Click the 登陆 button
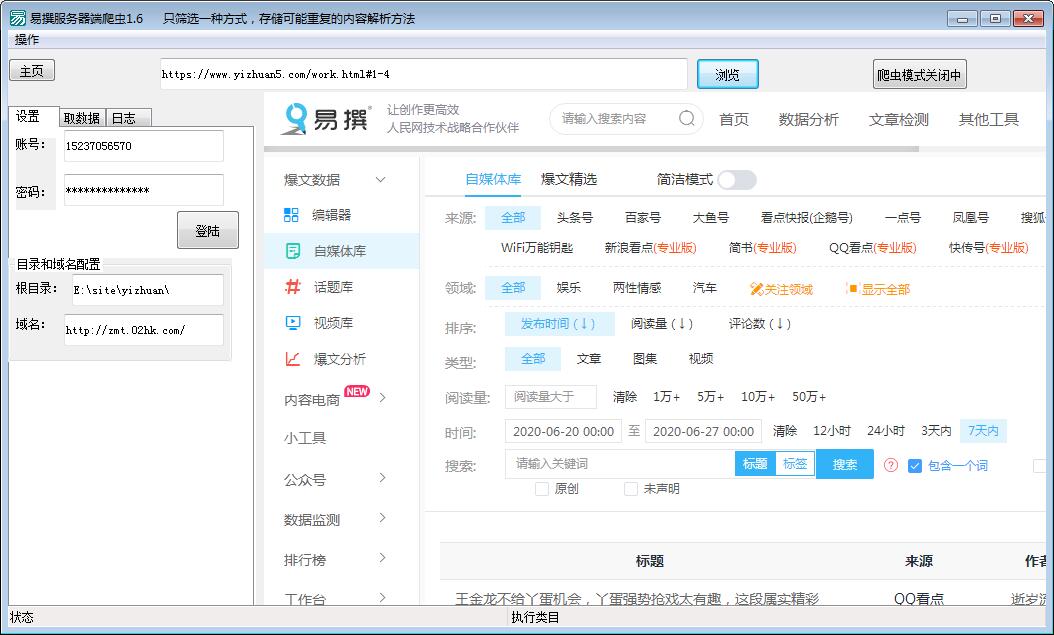Viewport: 1054px width, 635px height. (208, 230)
